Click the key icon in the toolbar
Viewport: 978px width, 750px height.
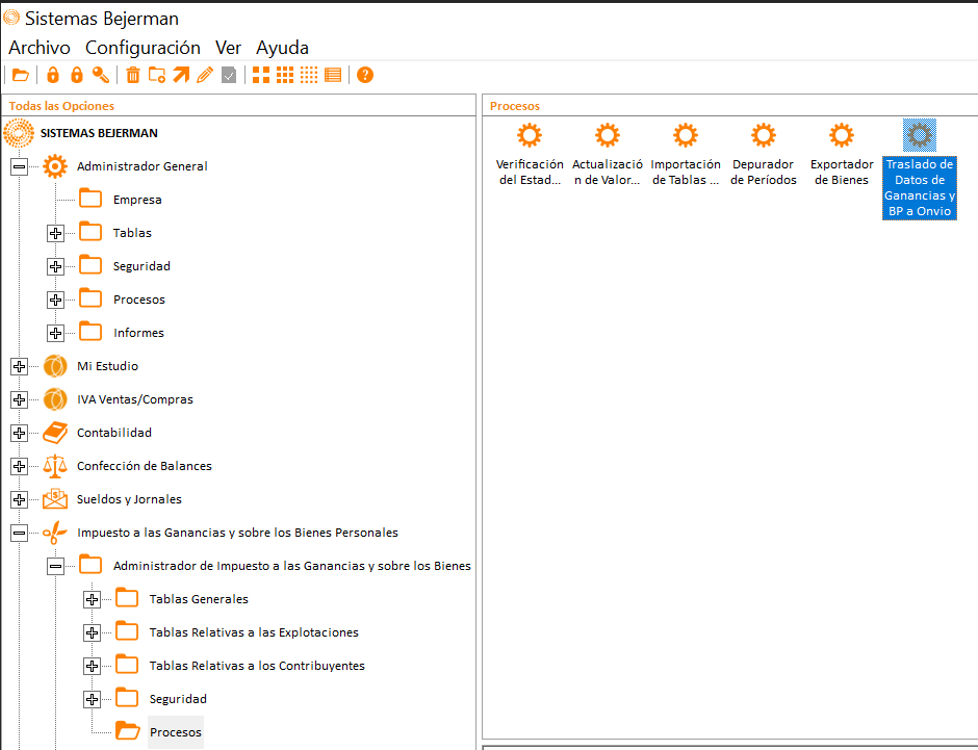(100, 75)
